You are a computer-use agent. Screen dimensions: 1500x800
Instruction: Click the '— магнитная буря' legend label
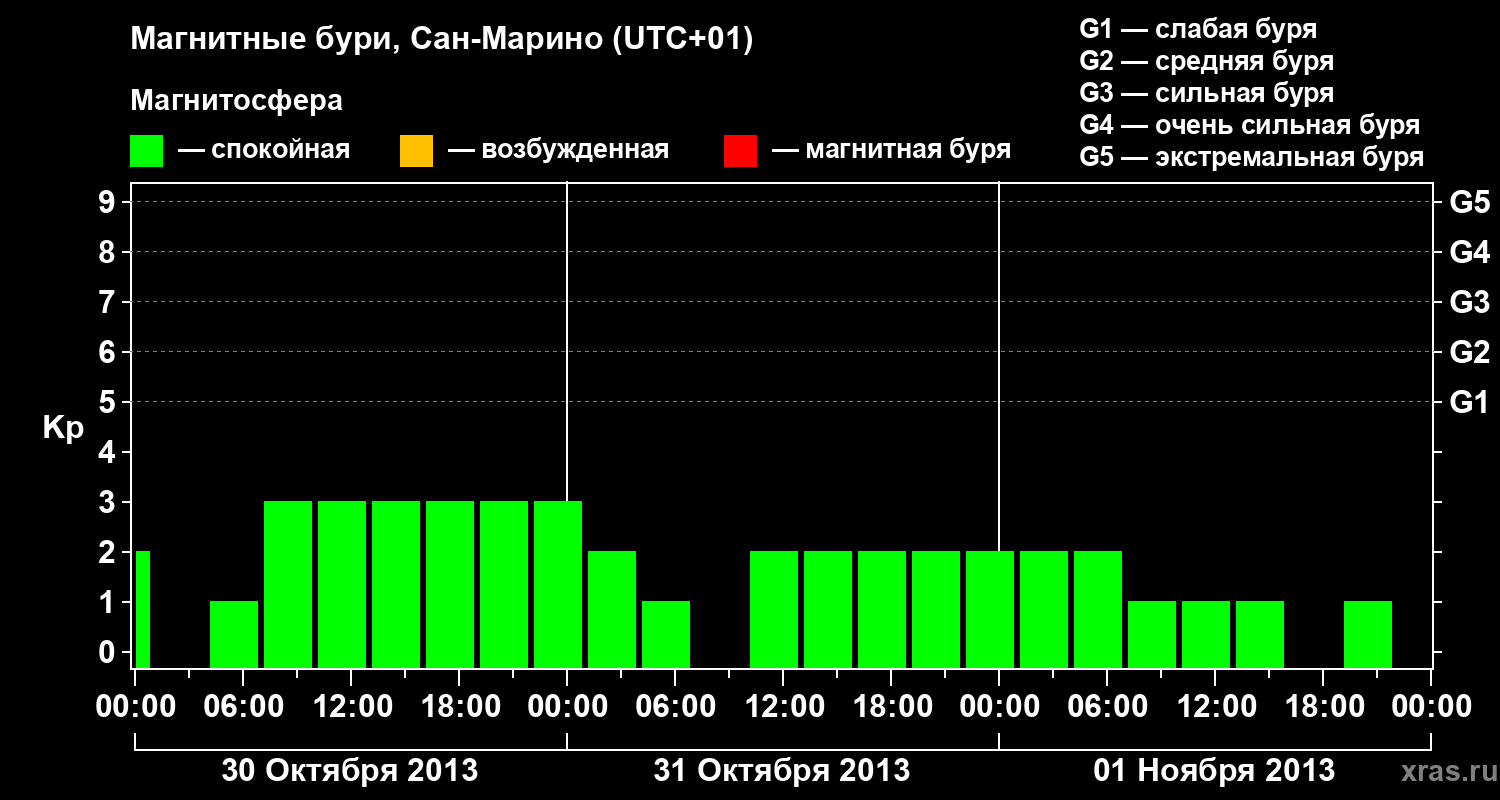point(892,151)
